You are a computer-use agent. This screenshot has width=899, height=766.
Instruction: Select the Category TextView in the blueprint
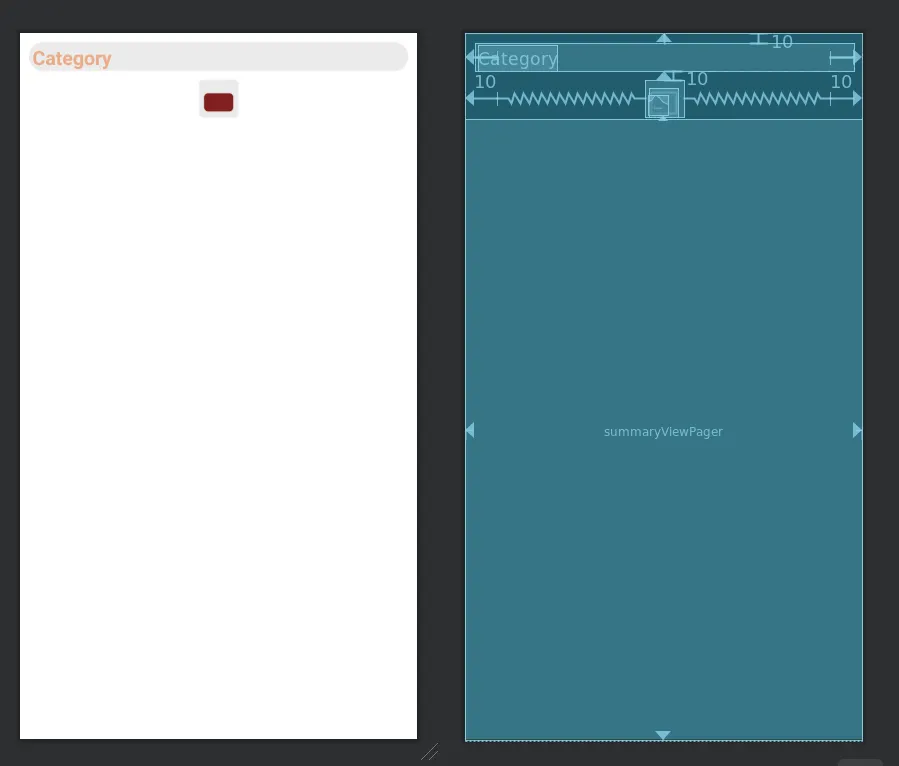517,58
